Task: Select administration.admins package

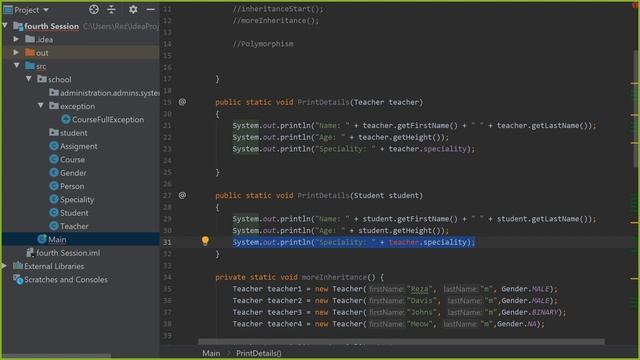Action: pos(109,93)
